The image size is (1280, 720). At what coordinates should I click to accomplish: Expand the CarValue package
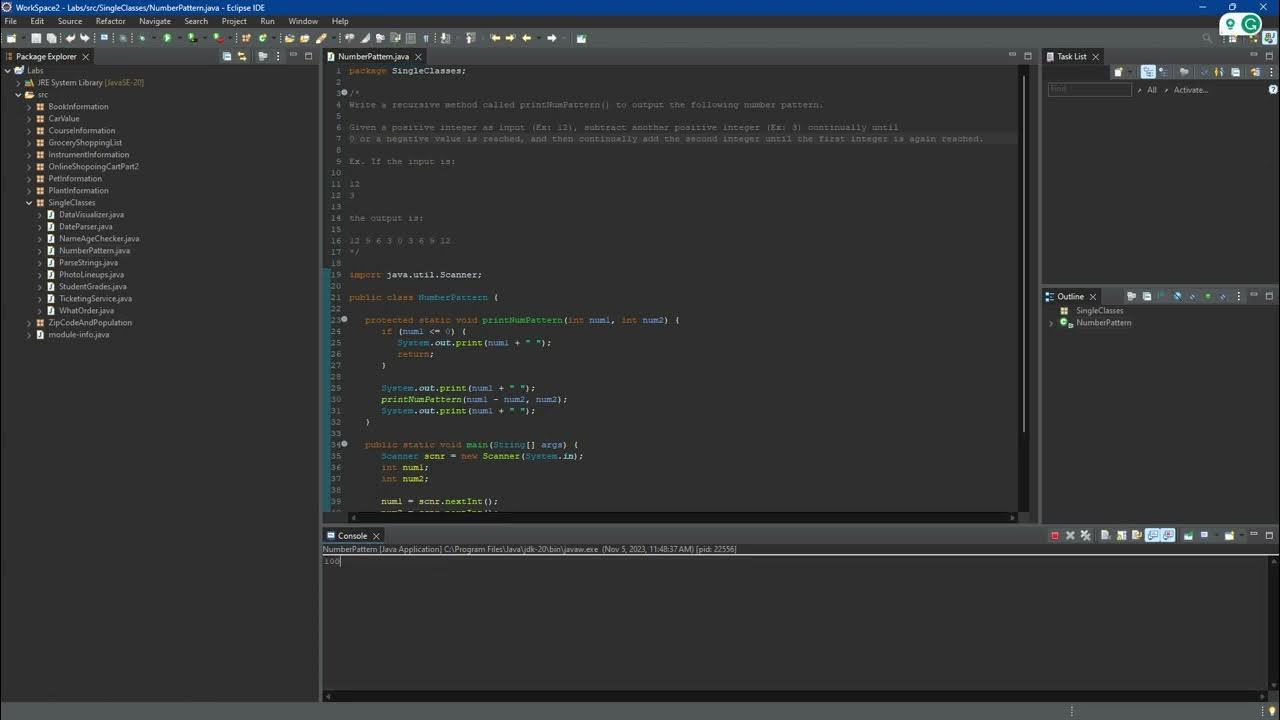(x=29, y=119)
